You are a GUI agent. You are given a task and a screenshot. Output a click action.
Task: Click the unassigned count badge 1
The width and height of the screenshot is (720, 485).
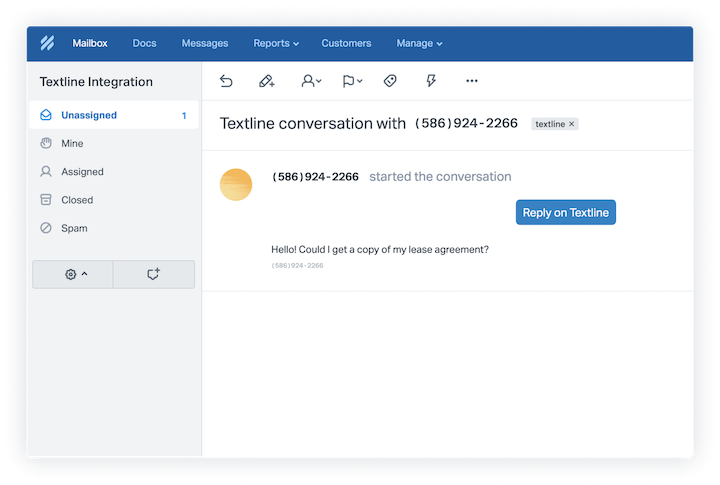click(184, 115)
